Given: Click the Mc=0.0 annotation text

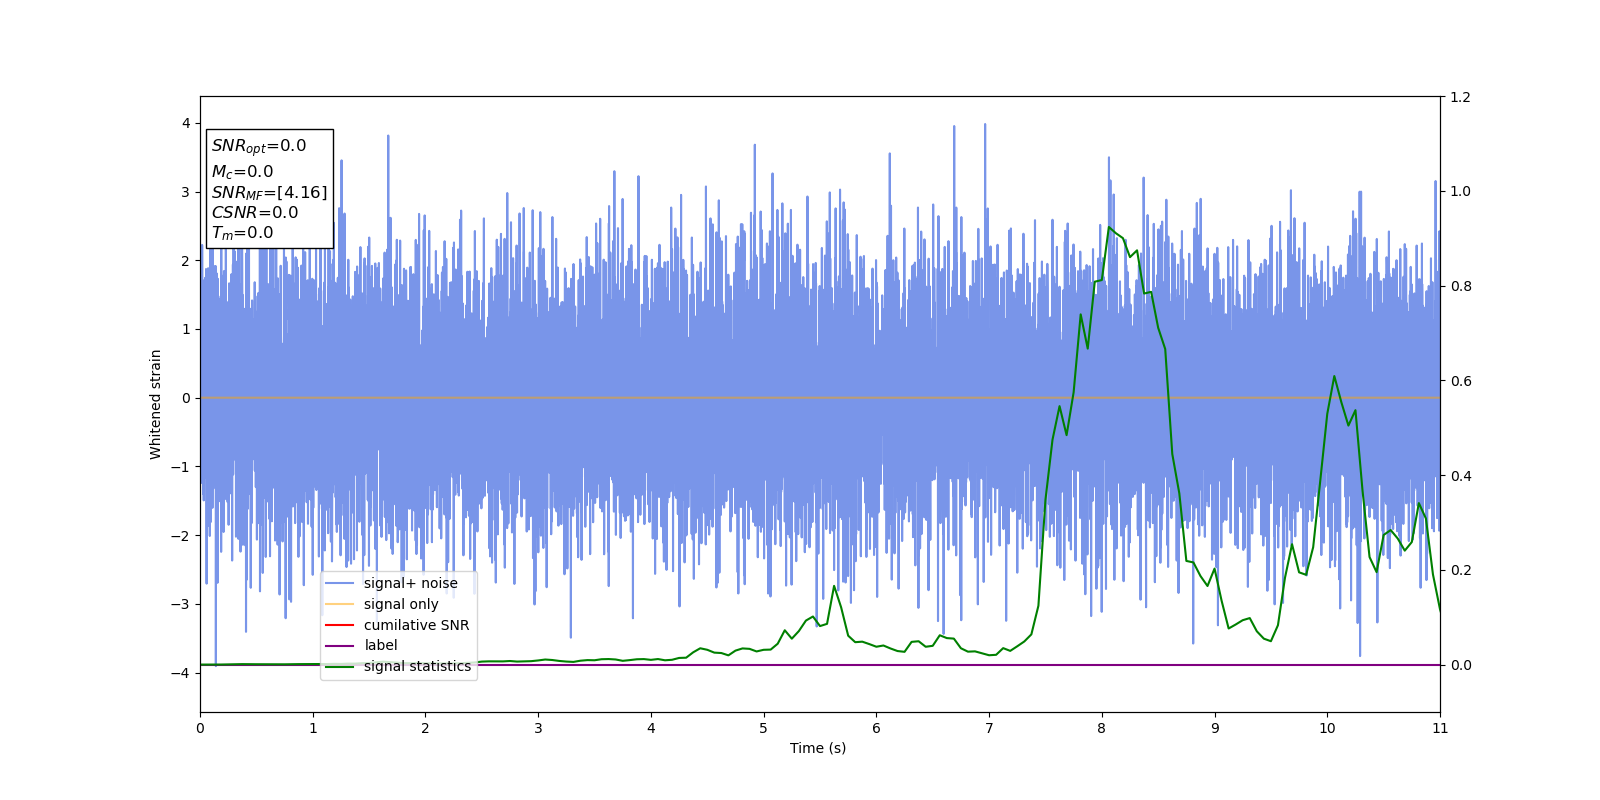Looking at the screenshot, I should [242, 172].
